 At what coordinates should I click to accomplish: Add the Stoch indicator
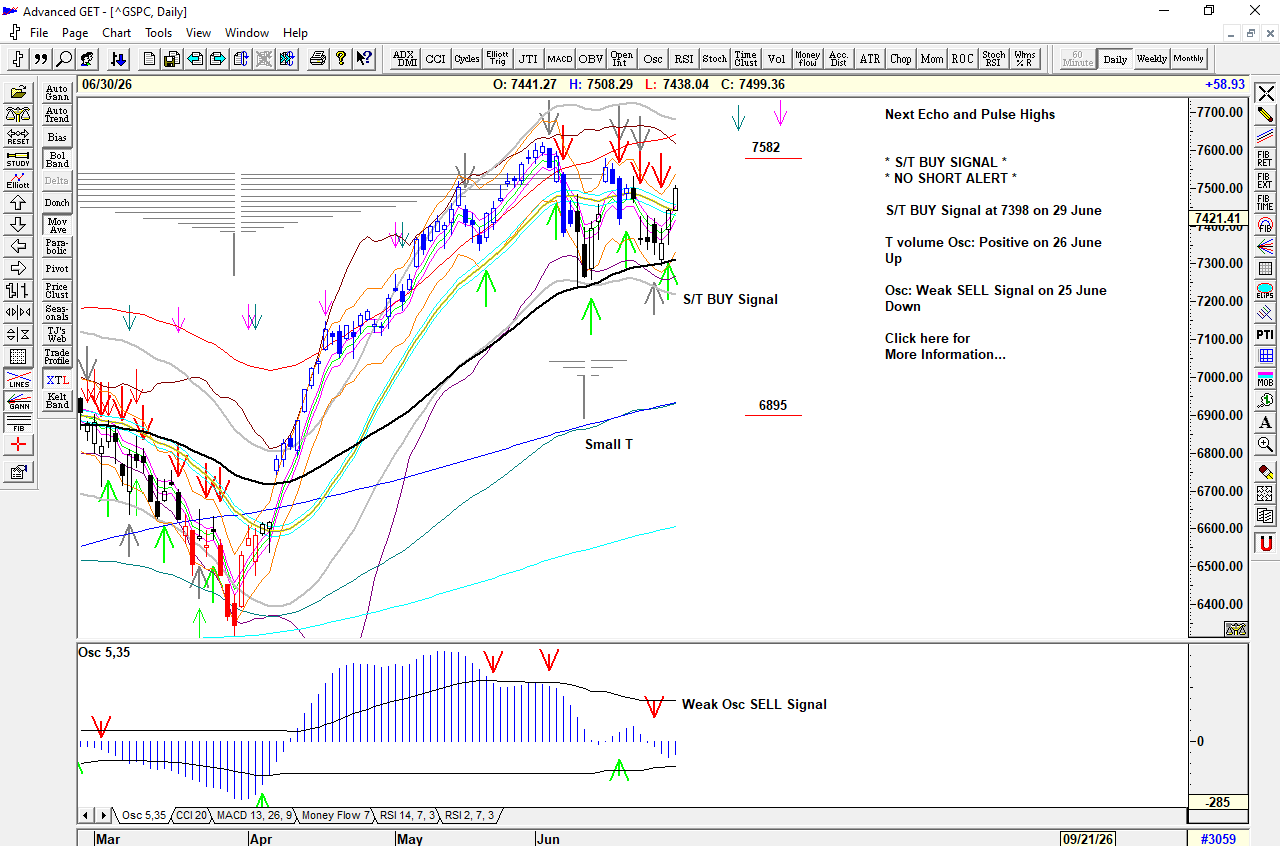click(714, 59)
